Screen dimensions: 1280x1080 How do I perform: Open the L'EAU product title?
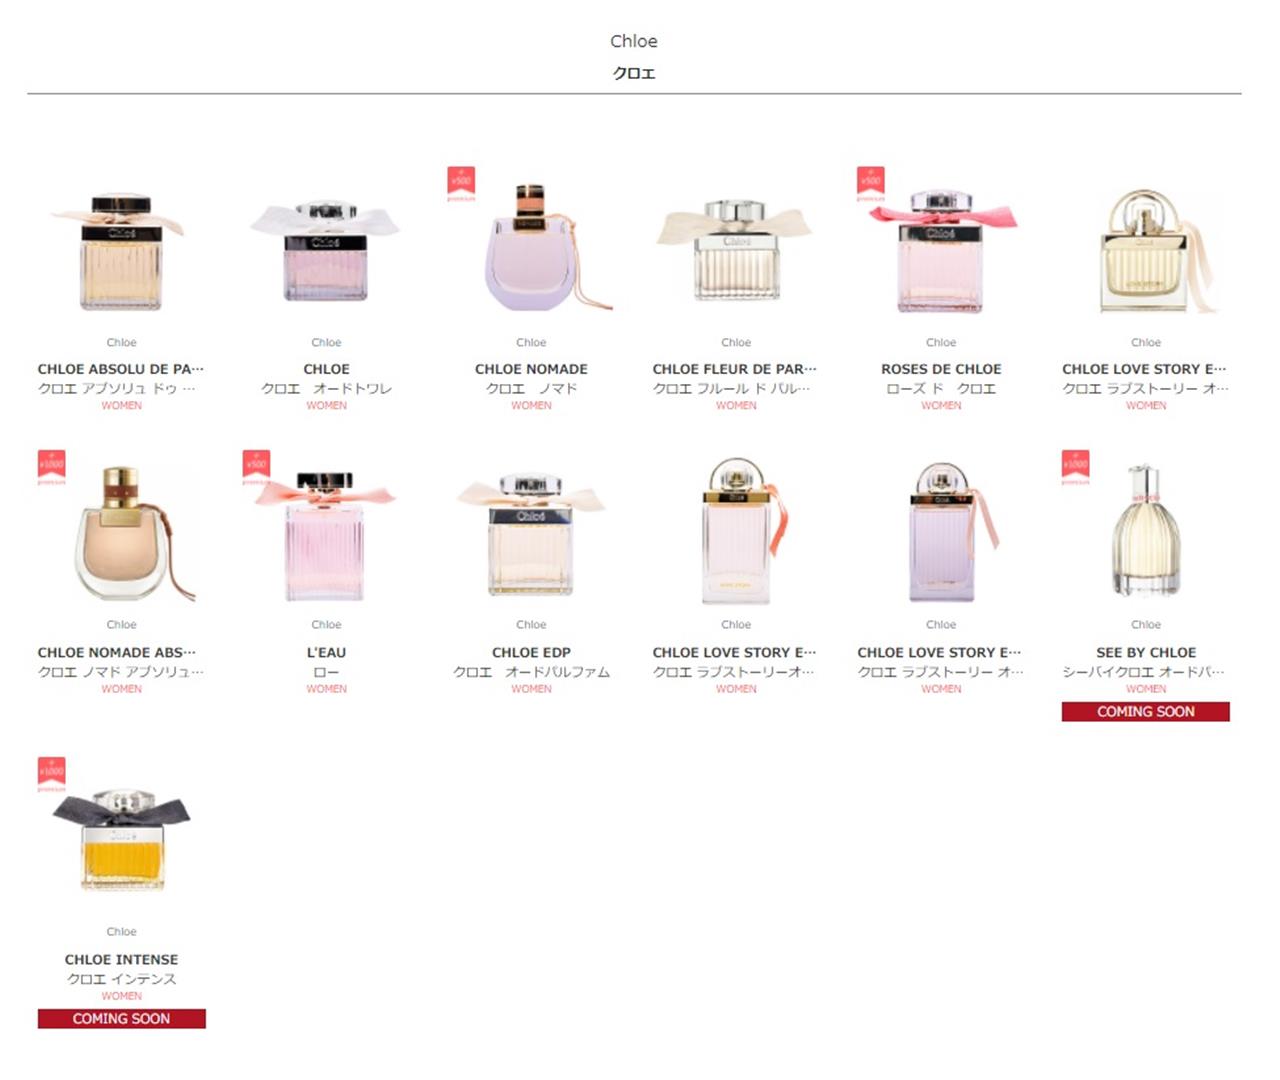(326, 652)
